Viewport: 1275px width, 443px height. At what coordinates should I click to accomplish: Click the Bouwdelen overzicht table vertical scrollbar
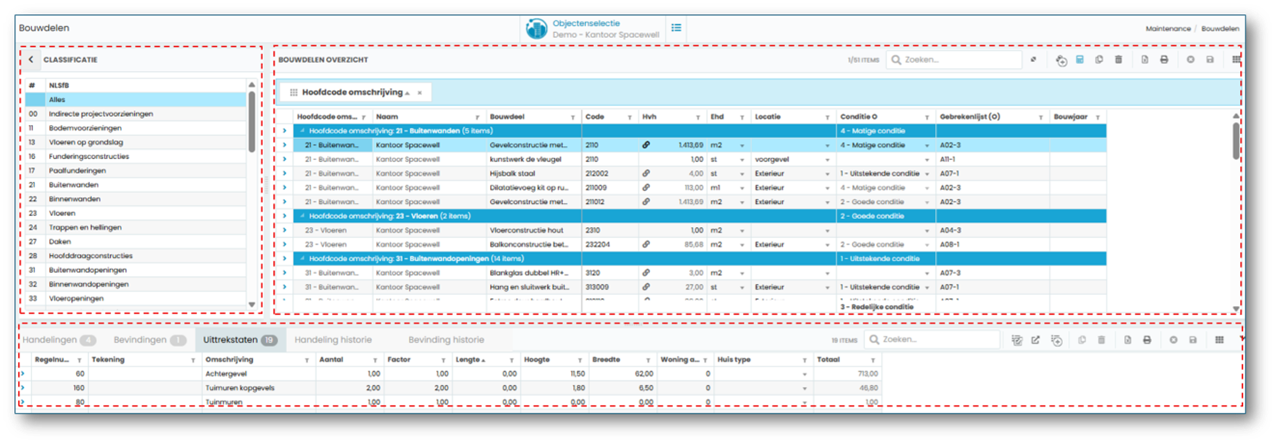1236,140
